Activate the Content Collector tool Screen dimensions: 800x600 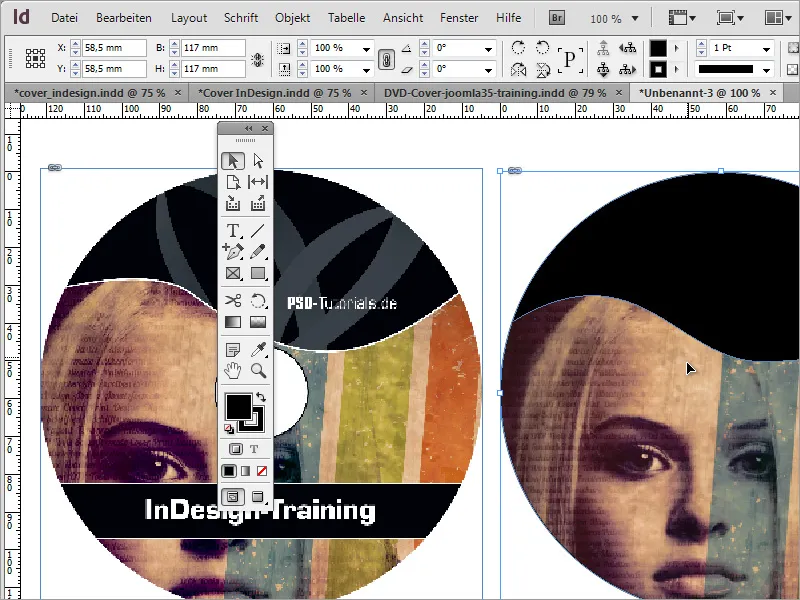point(233,204)
